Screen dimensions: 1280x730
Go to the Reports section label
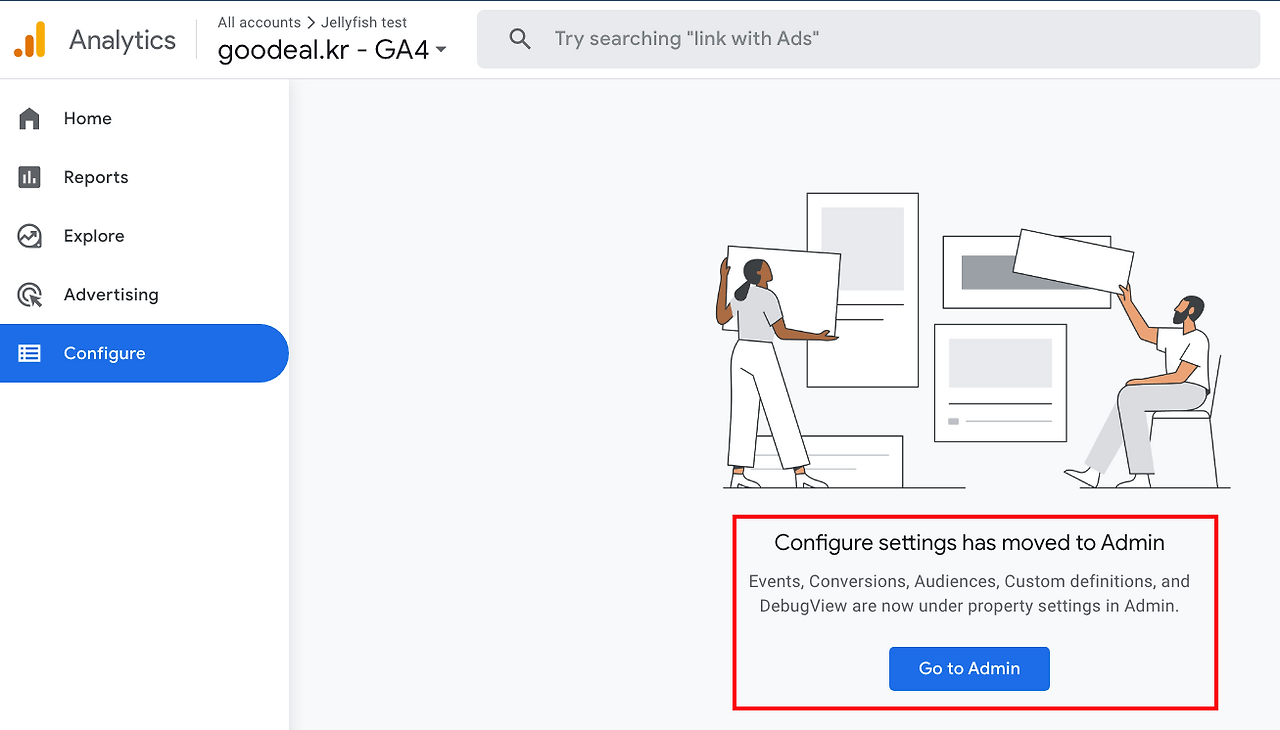pos(96,177)
